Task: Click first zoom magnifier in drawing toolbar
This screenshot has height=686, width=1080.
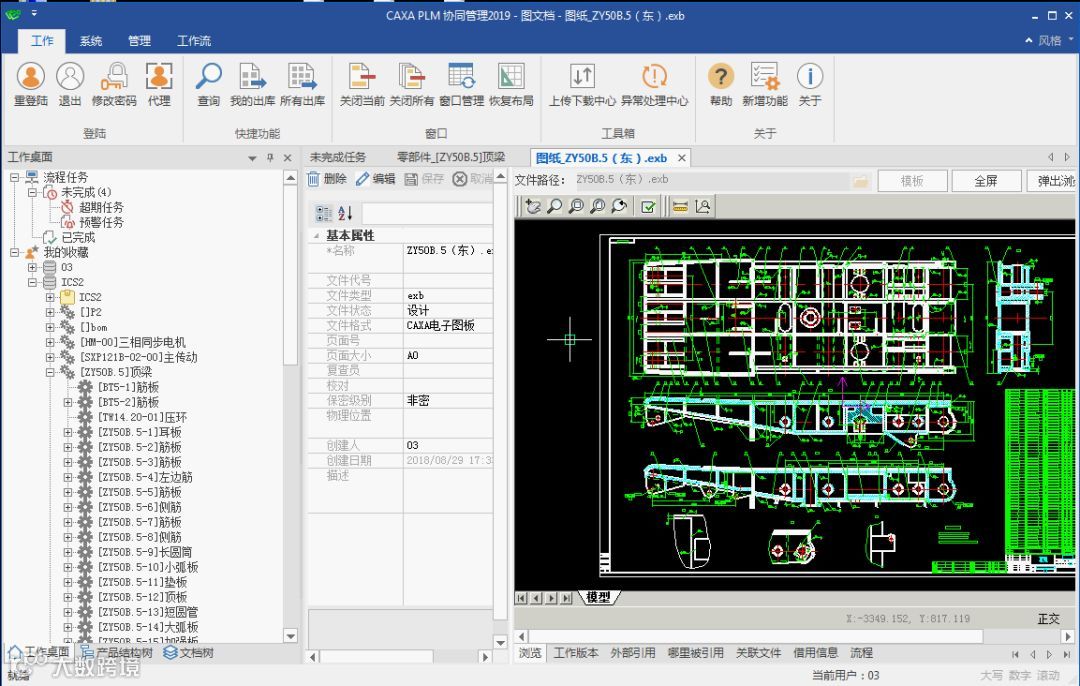Action: (554, 206)
